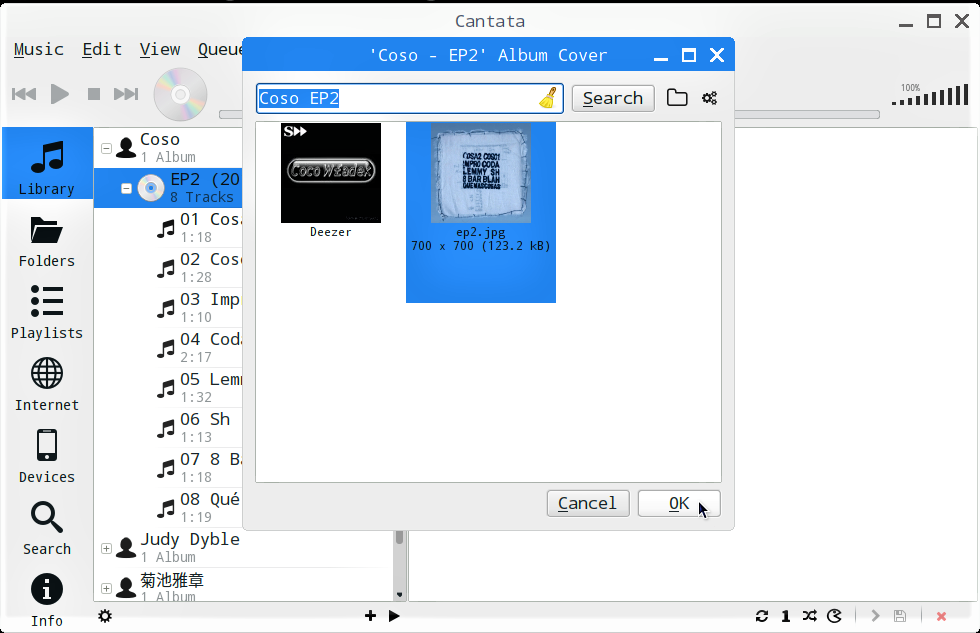Select the ep2.jpg cover thumbnail
Screen dimensions: 980x633
coord(481,212)
